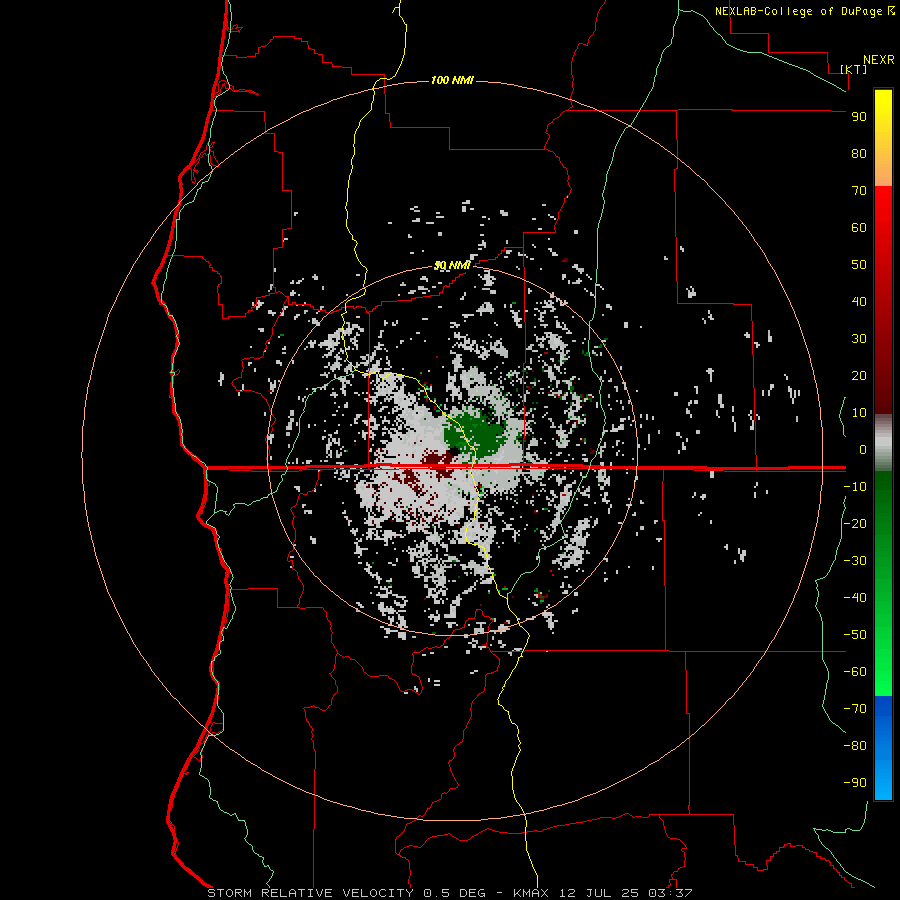
Task: Click the -90 knot scale label
Action: click(x=855, y=783)
